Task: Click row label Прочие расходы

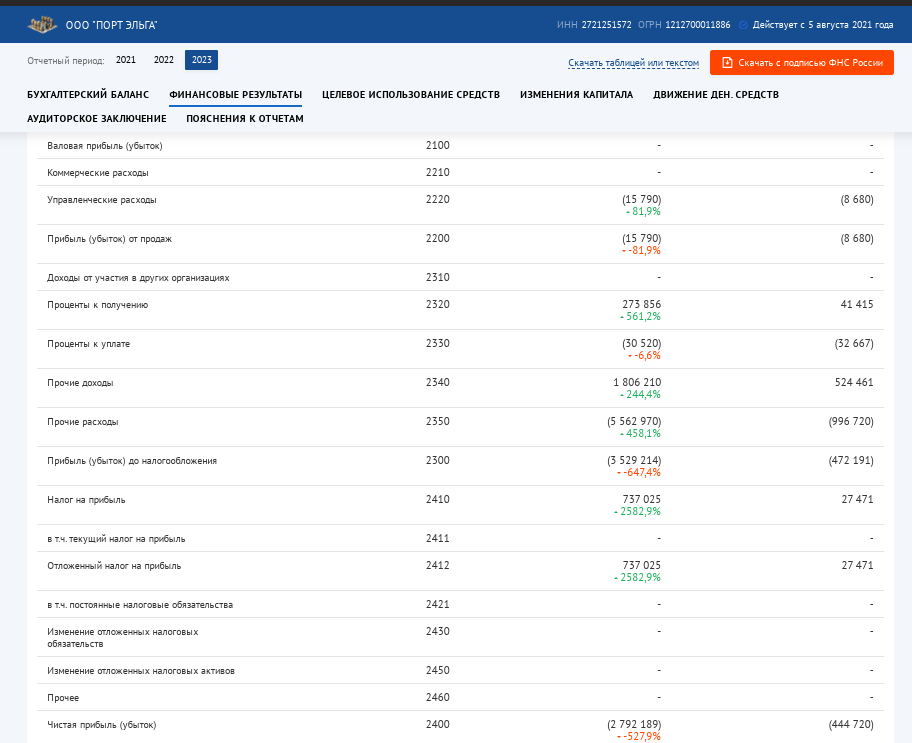Action: (83, 422)
